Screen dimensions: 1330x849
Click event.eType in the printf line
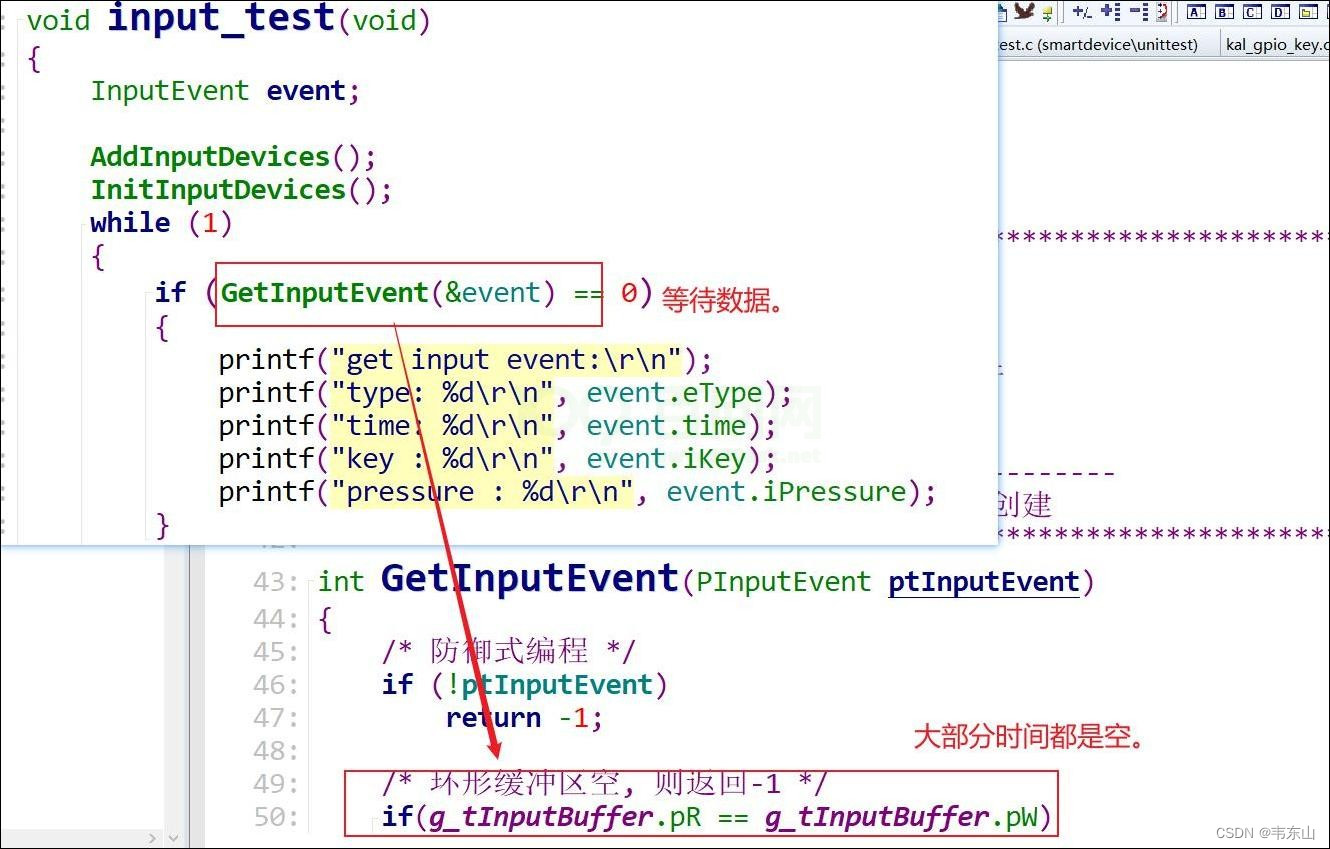pyautogui.click(x=675, y=393)
